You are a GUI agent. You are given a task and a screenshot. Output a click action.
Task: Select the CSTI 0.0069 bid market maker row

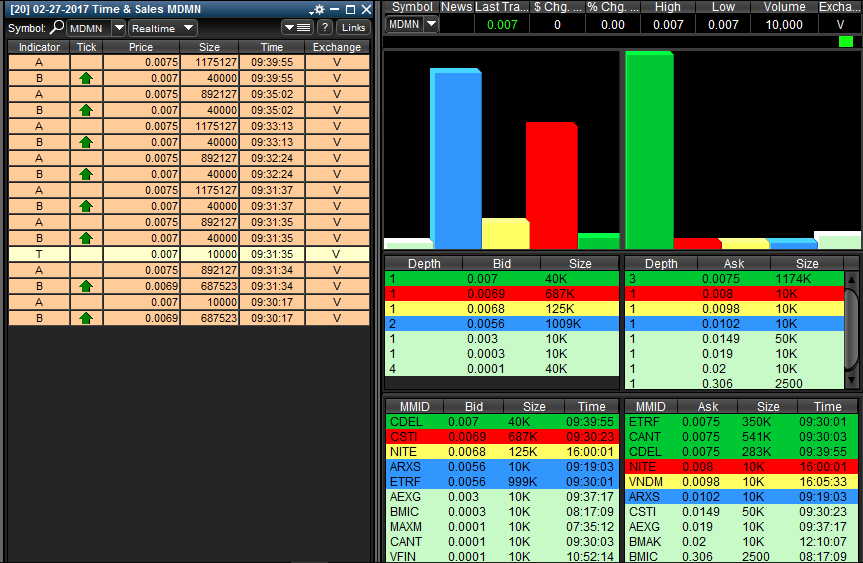pyautogui.click(x=502, y=436)
